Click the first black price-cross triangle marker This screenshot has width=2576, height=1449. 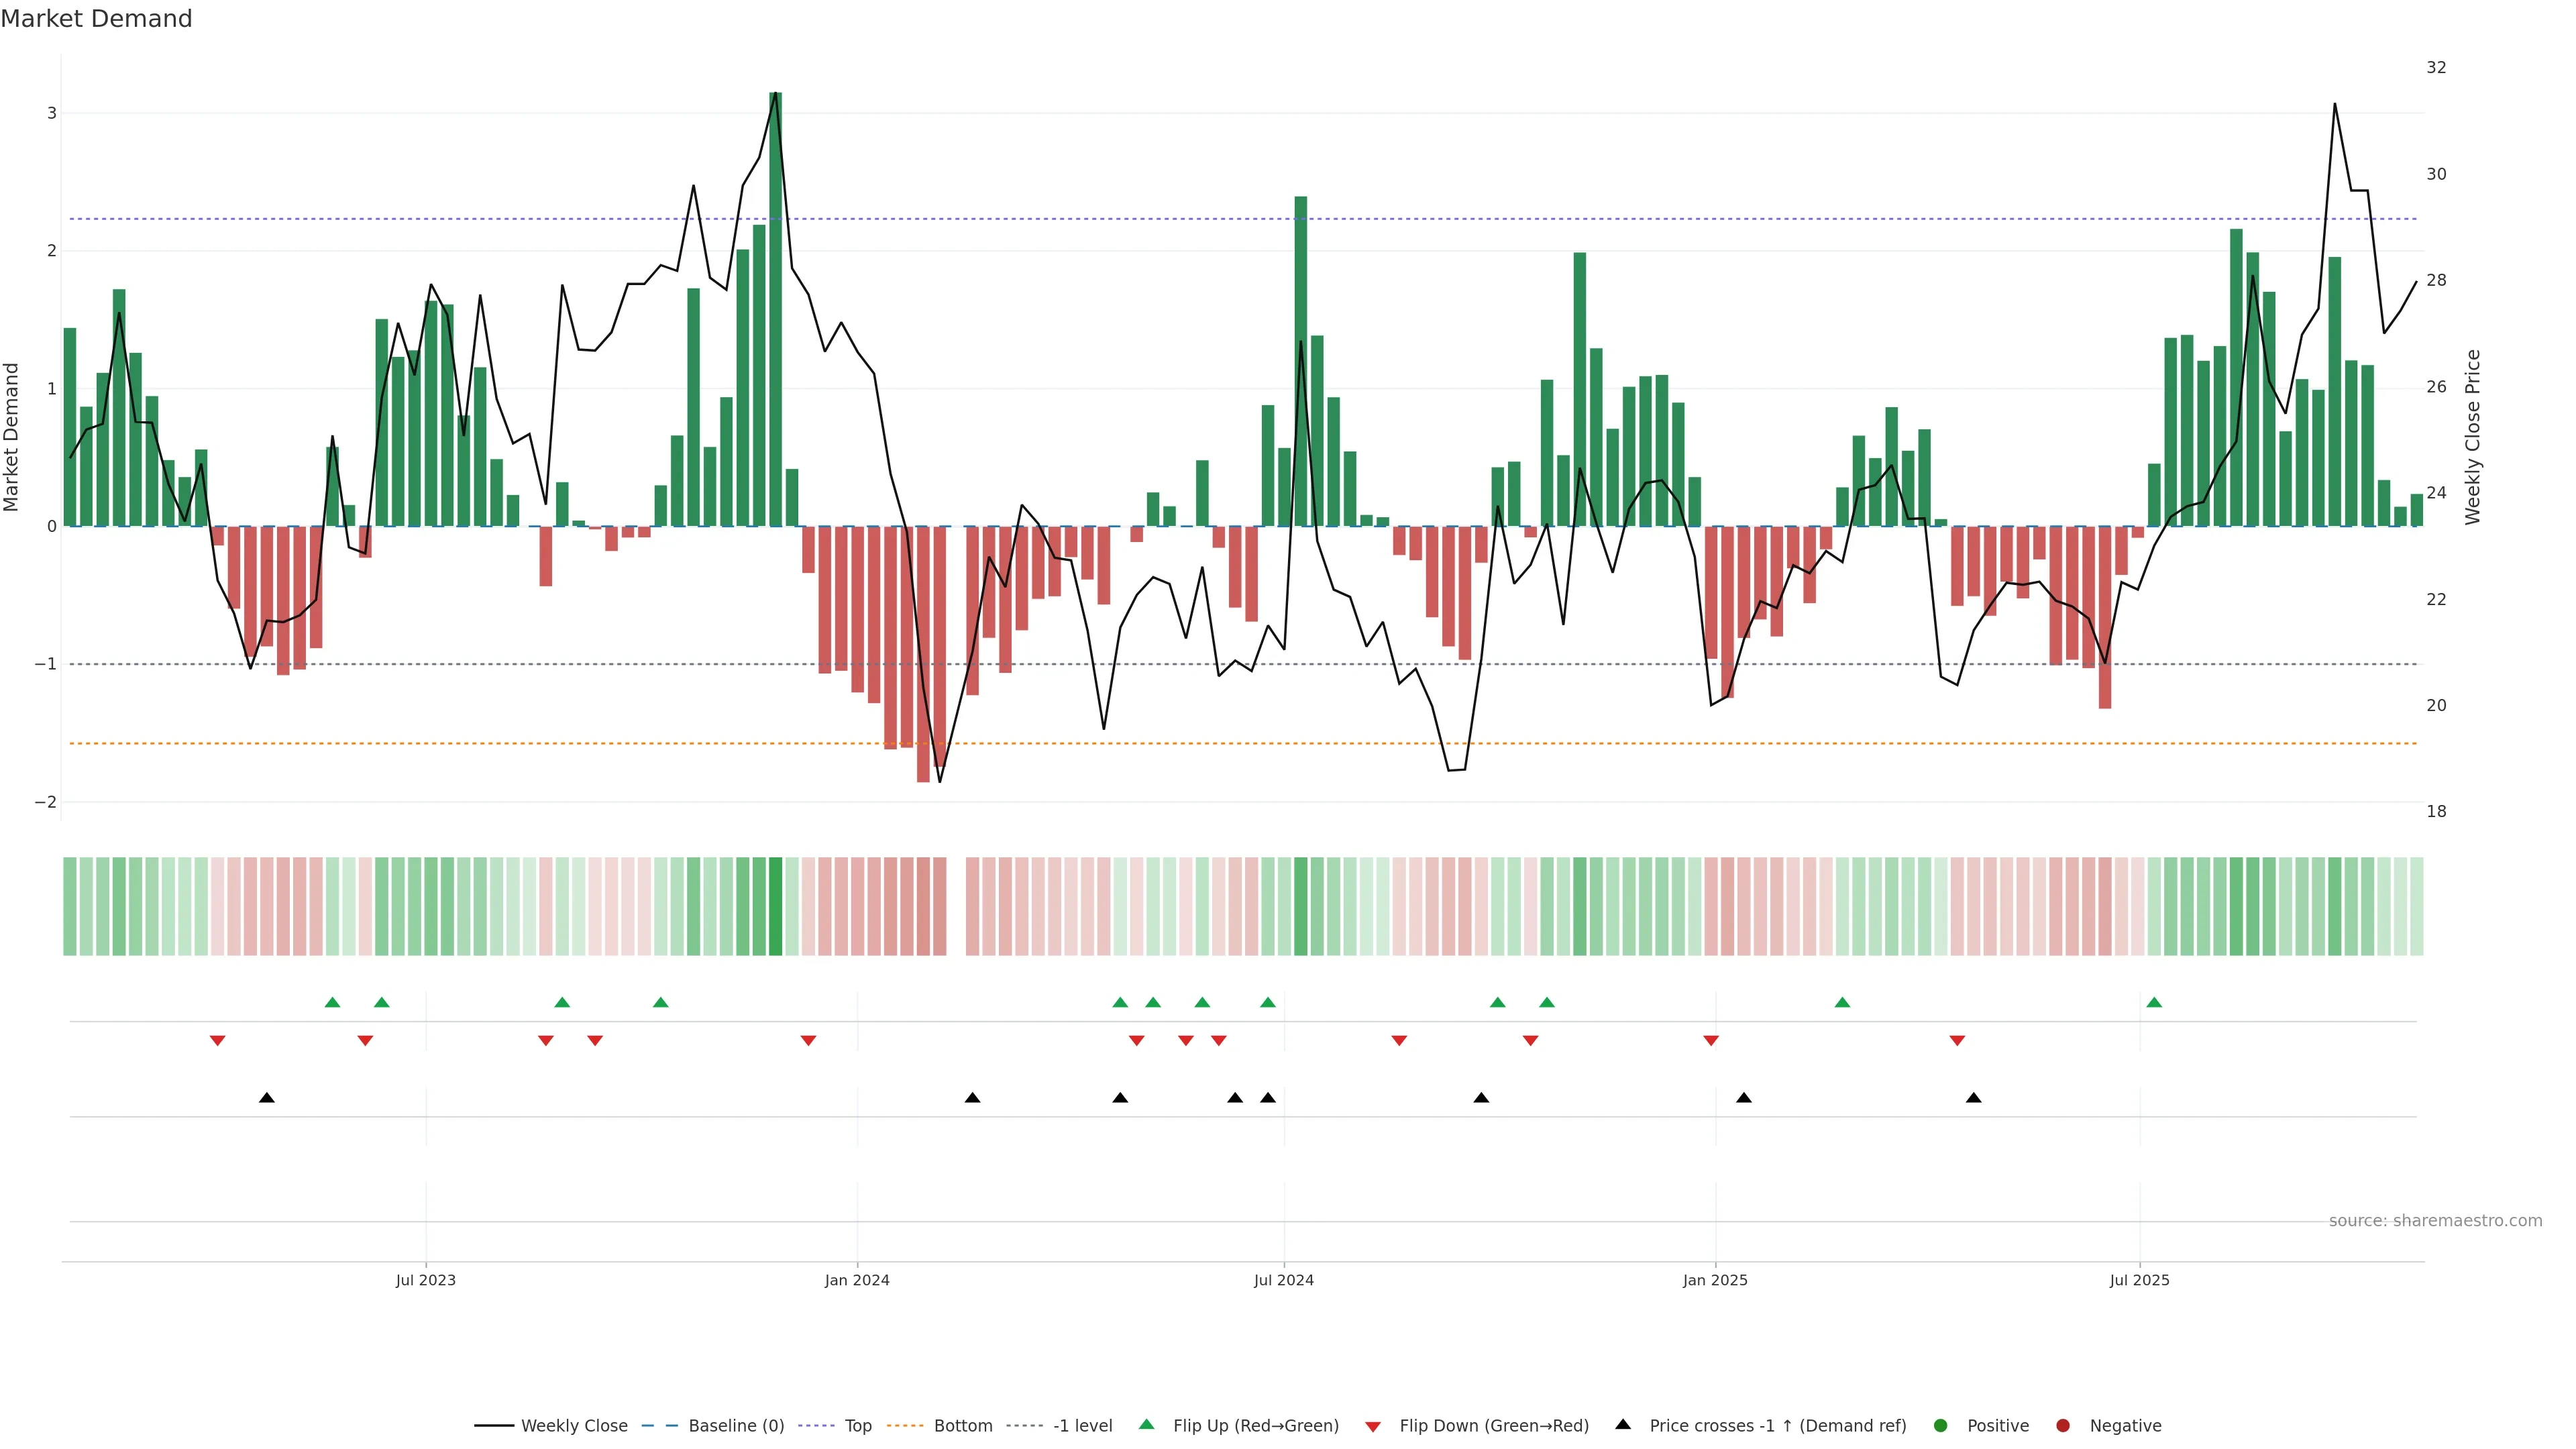tap(267, 1098)
